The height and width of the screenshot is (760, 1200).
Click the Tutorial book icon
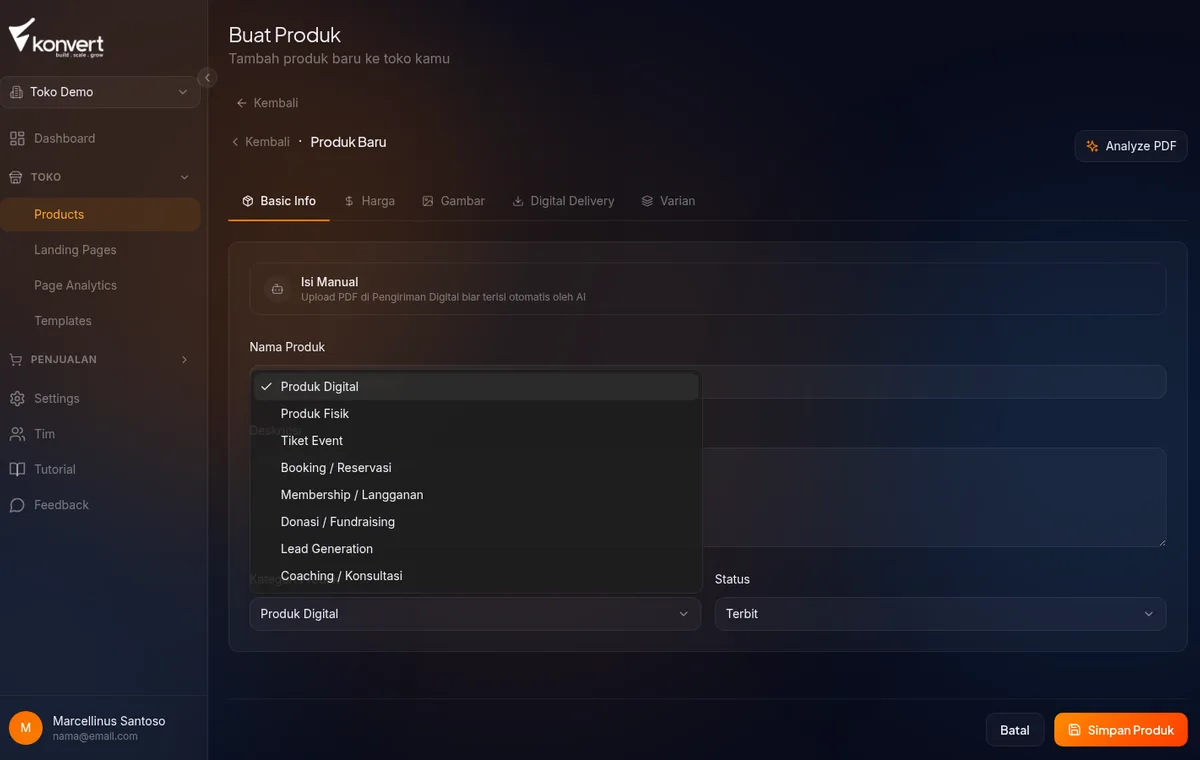click(x=17, y=469)
